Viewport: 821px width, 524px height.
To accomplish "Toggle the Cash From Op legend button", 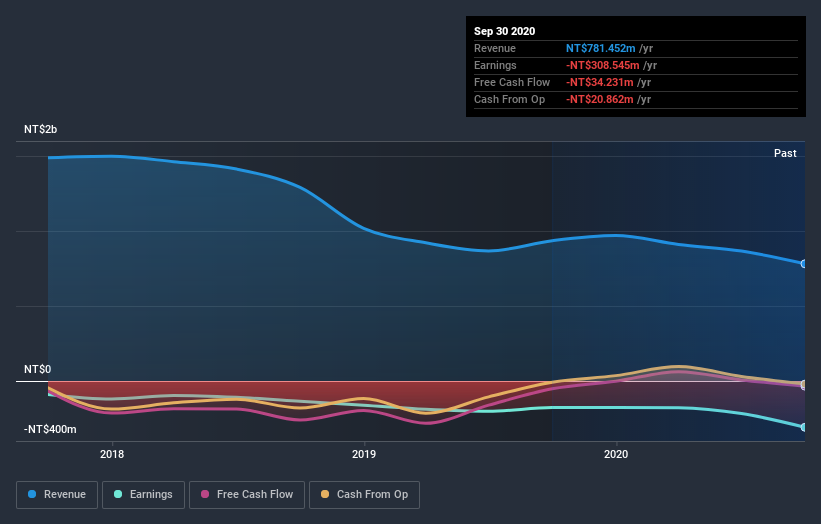I will click(364, 495).
